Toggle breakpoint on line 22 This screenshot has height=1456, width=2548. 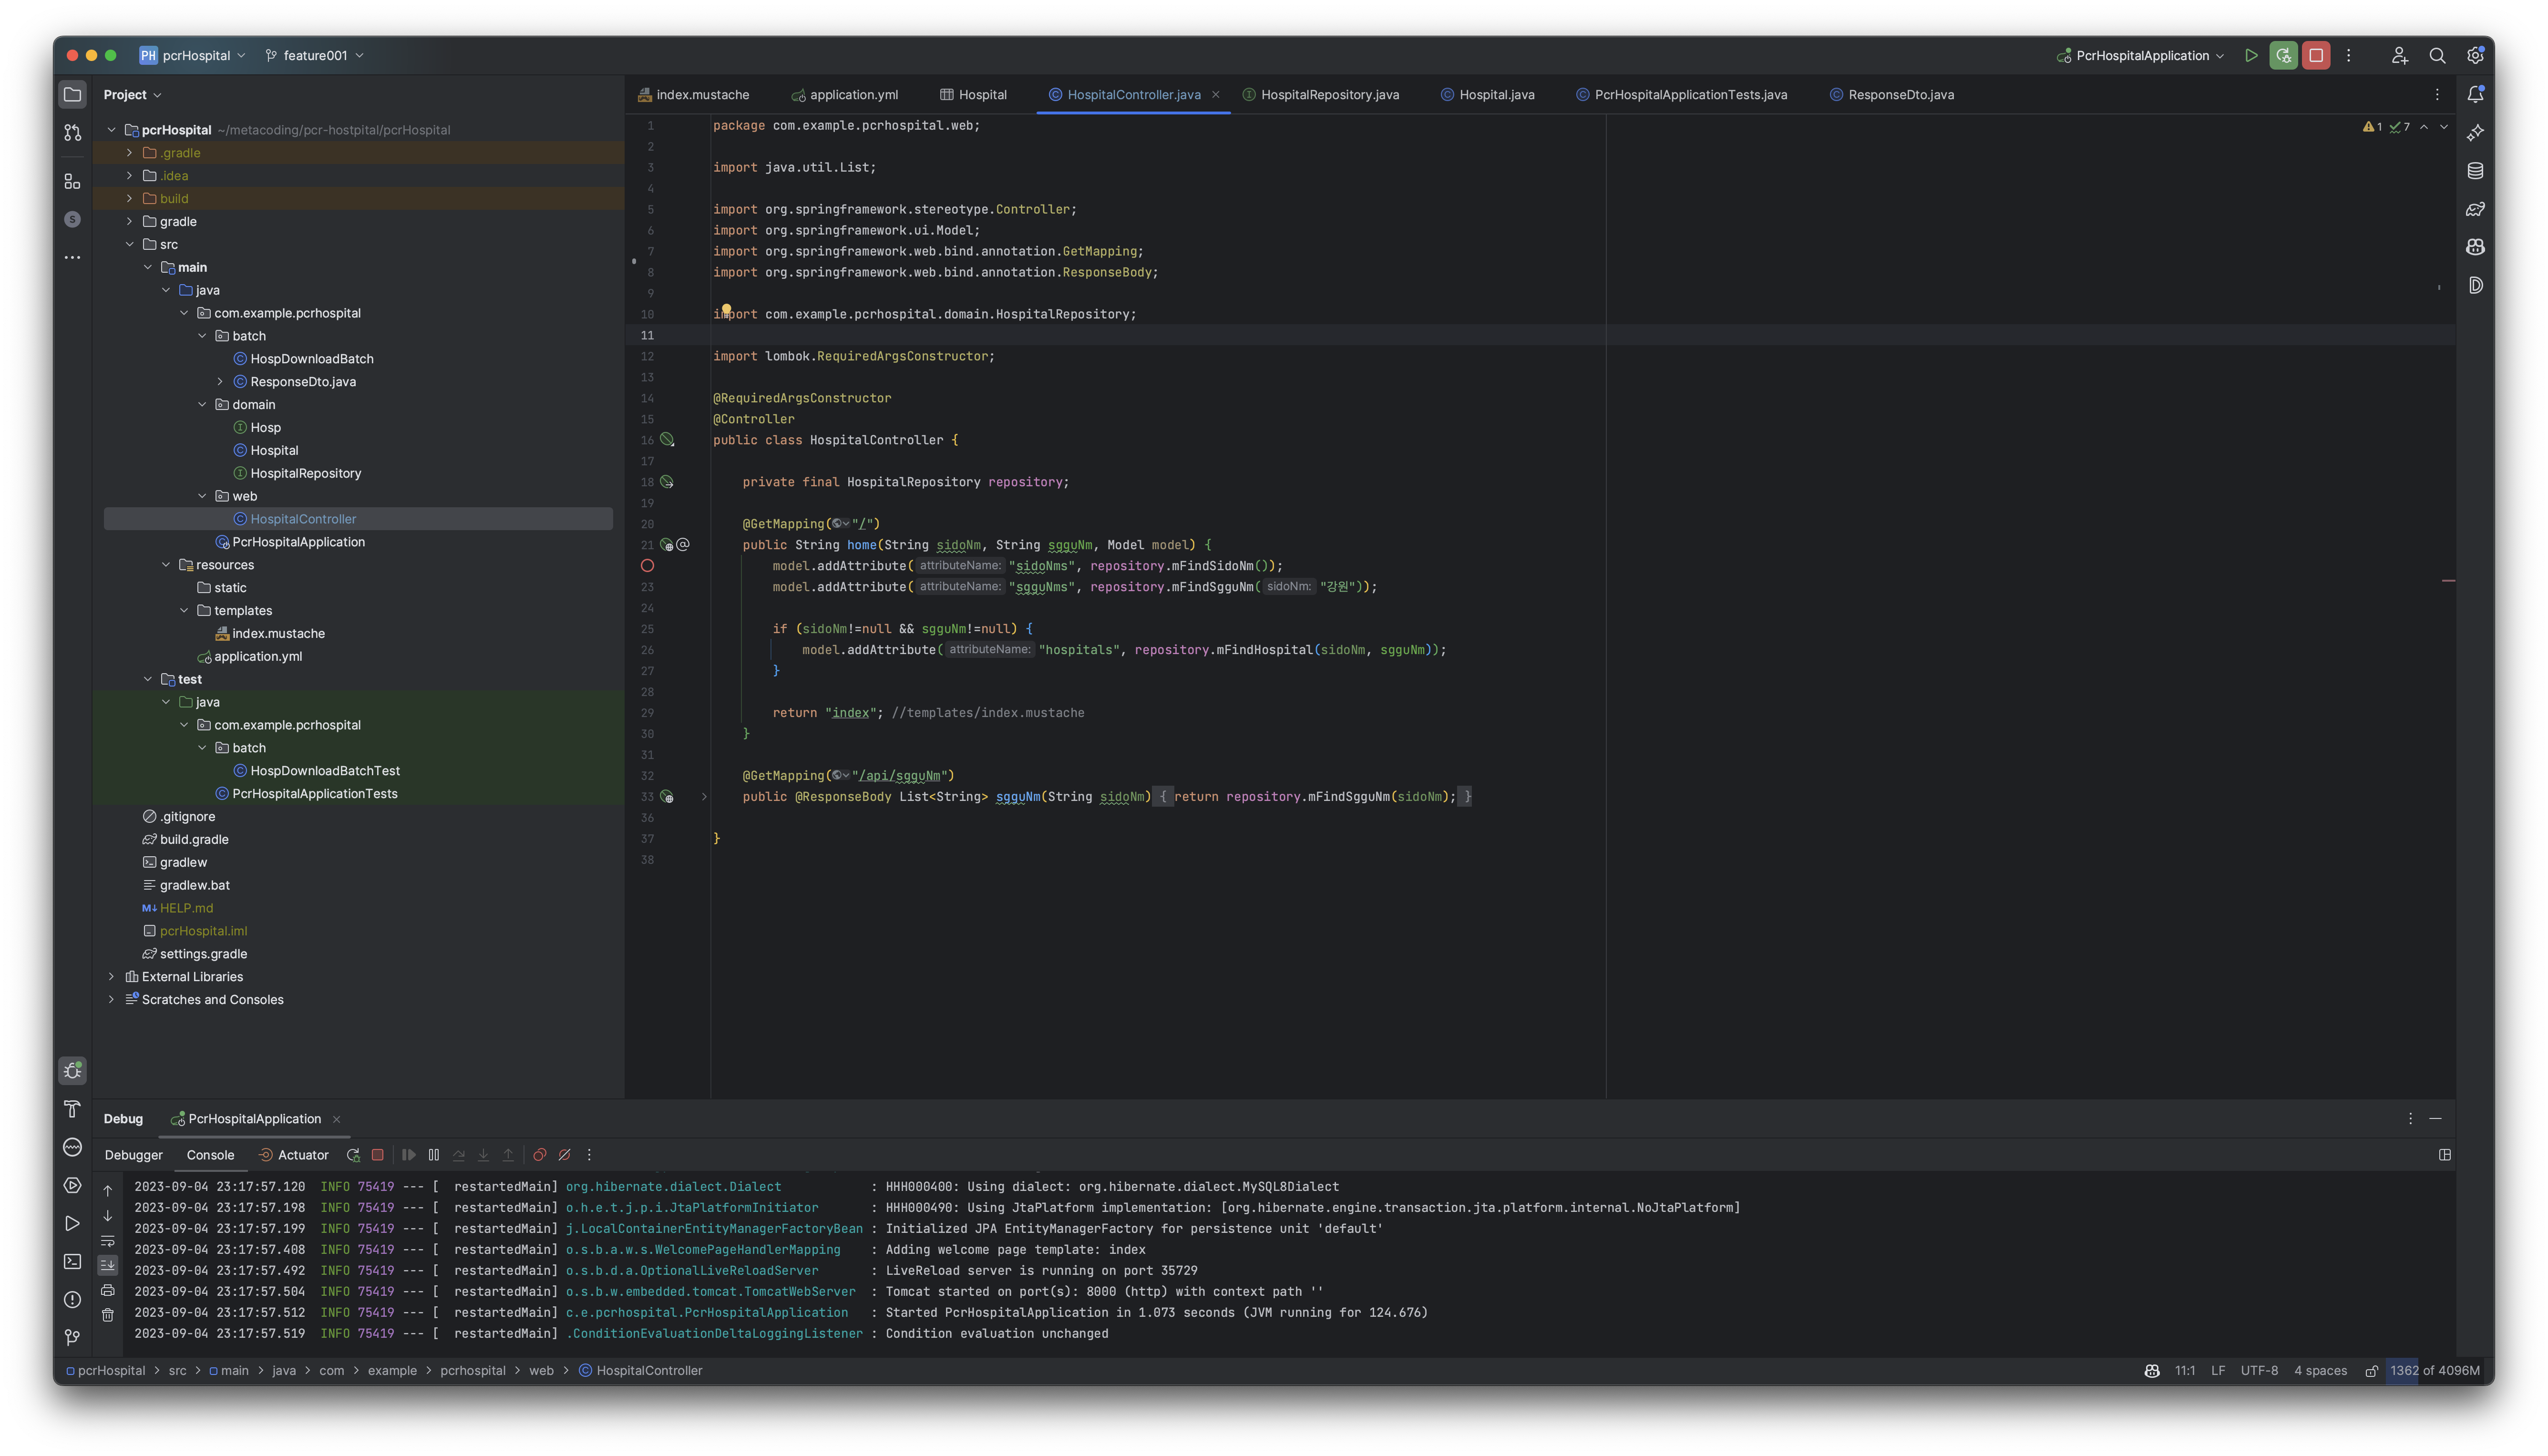pyautogui.click(x=647, y=566)
